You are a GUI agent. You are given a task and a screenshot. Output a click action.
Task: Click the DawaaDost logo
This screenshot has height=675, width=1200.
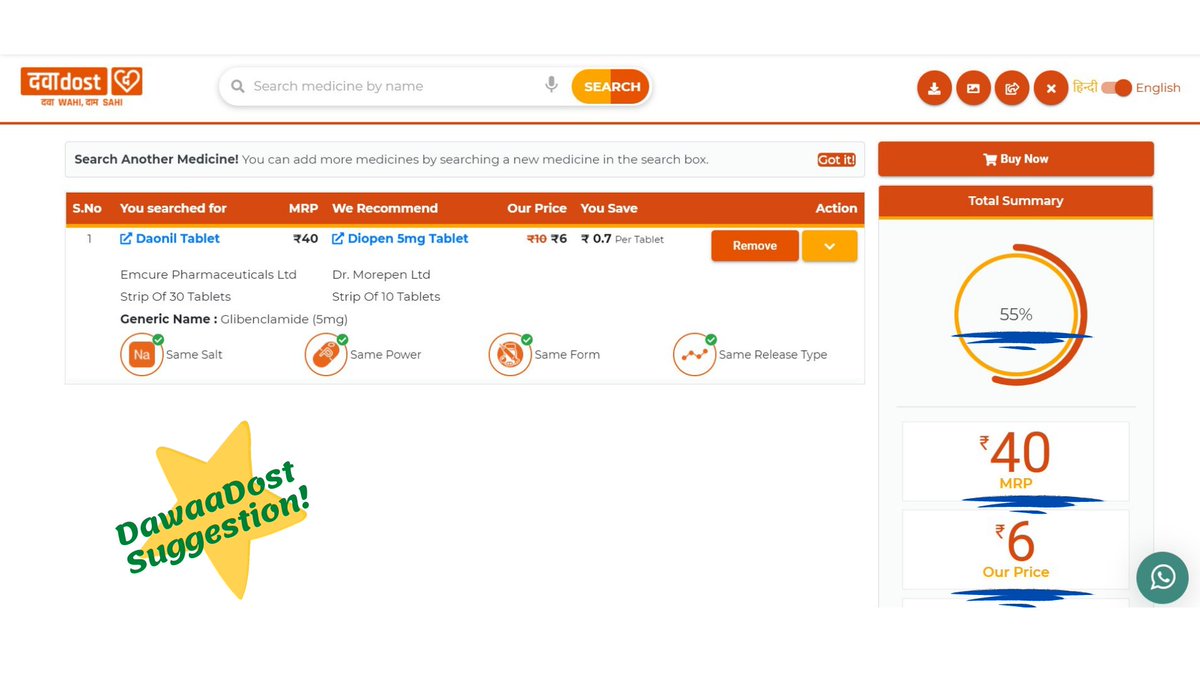(82, 85)
